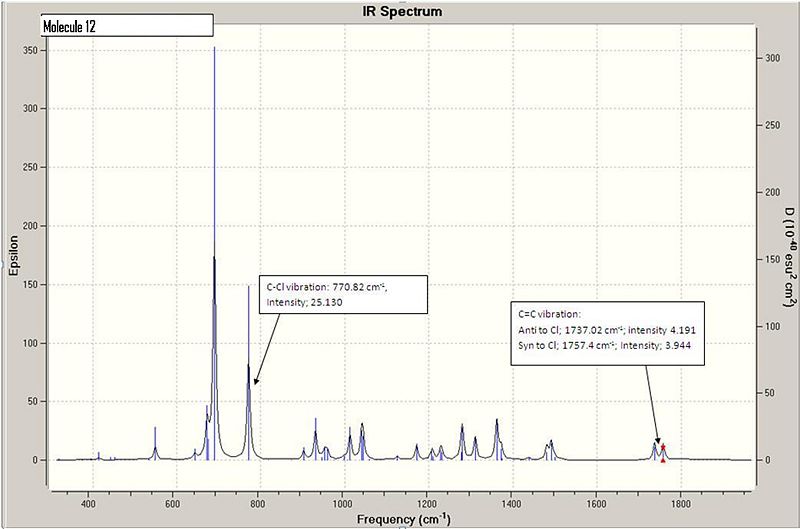Select the Molecule 12 label box

pos(127,26)
